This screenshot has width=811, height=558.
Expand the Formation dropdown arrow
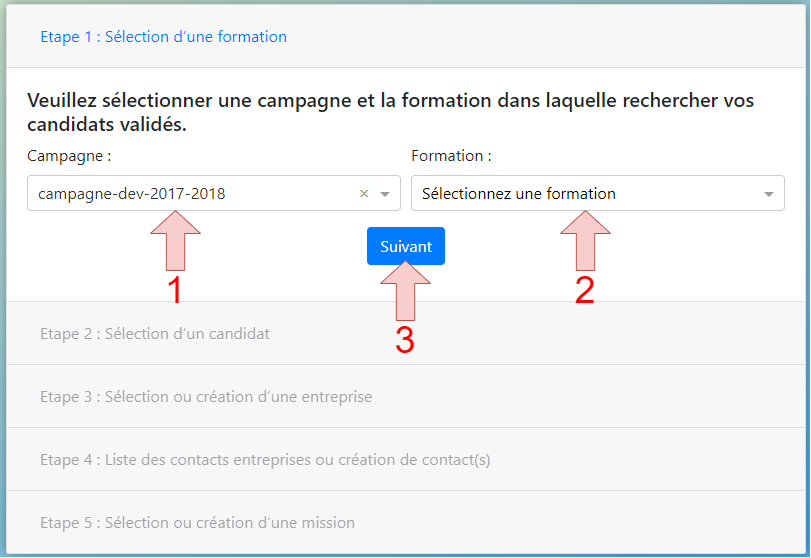(x=769, y=194)
